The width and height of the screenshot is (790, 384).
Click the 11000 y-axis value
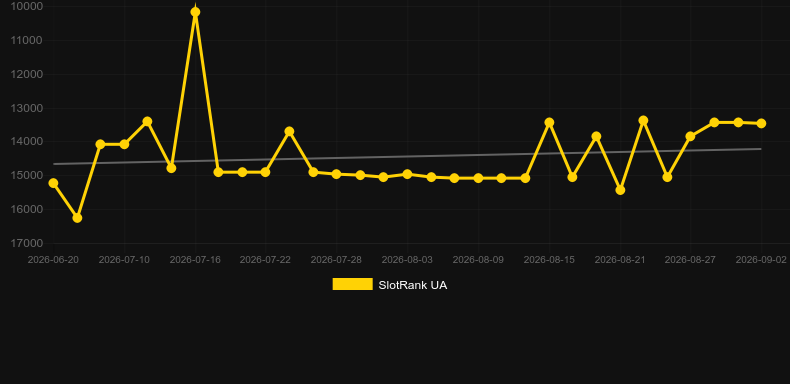pyautogui.click(x=27, y=40)
